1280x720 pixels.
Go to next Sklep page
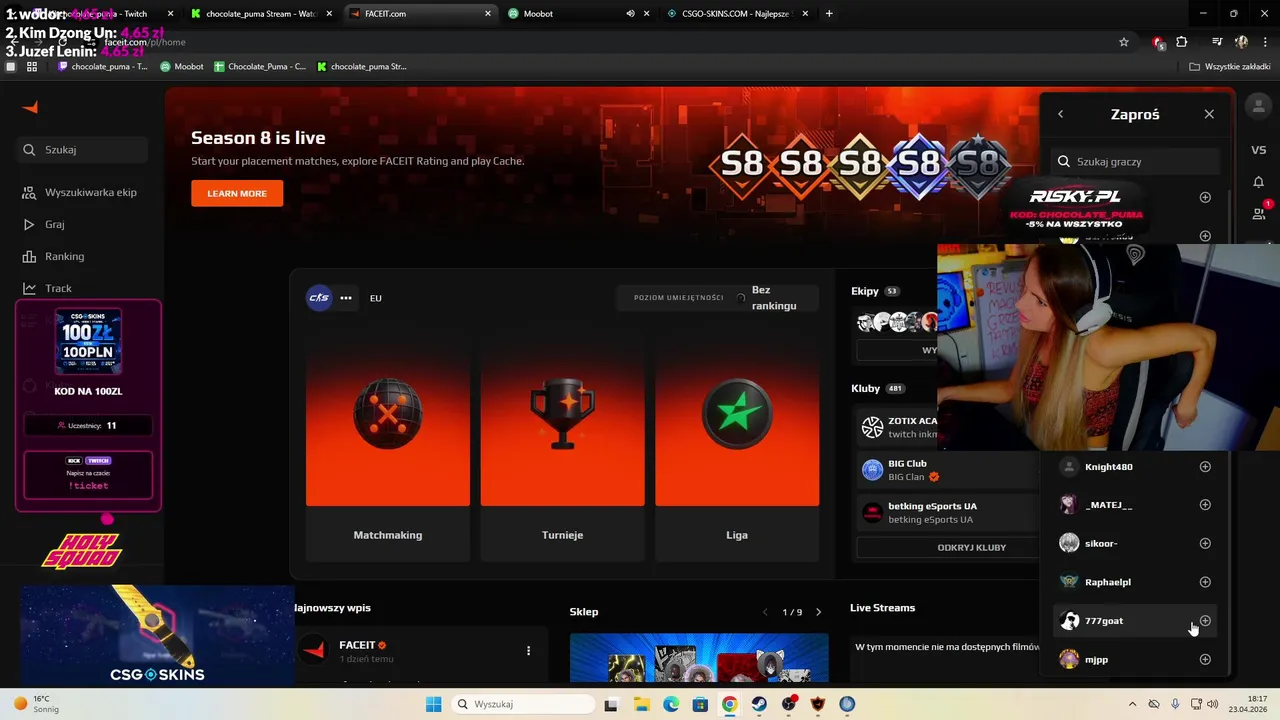(x=818, y=612)
